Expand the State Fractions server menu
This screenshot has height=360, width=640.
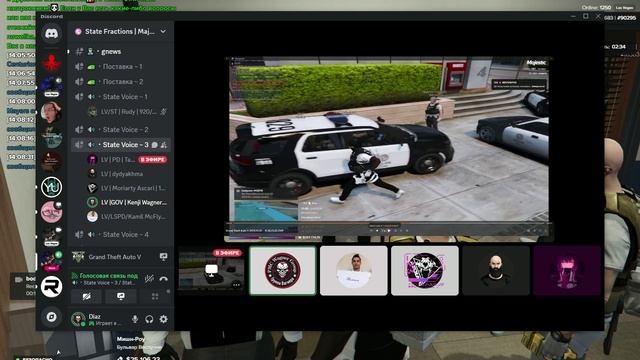point(163,31)
